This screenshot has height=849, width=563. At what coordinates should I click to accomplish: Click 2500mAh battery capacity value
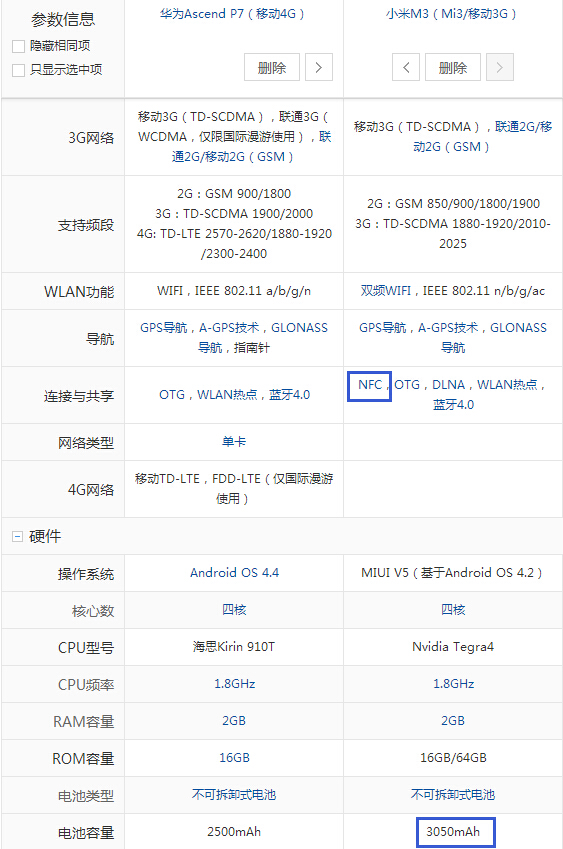coord(234,832)
